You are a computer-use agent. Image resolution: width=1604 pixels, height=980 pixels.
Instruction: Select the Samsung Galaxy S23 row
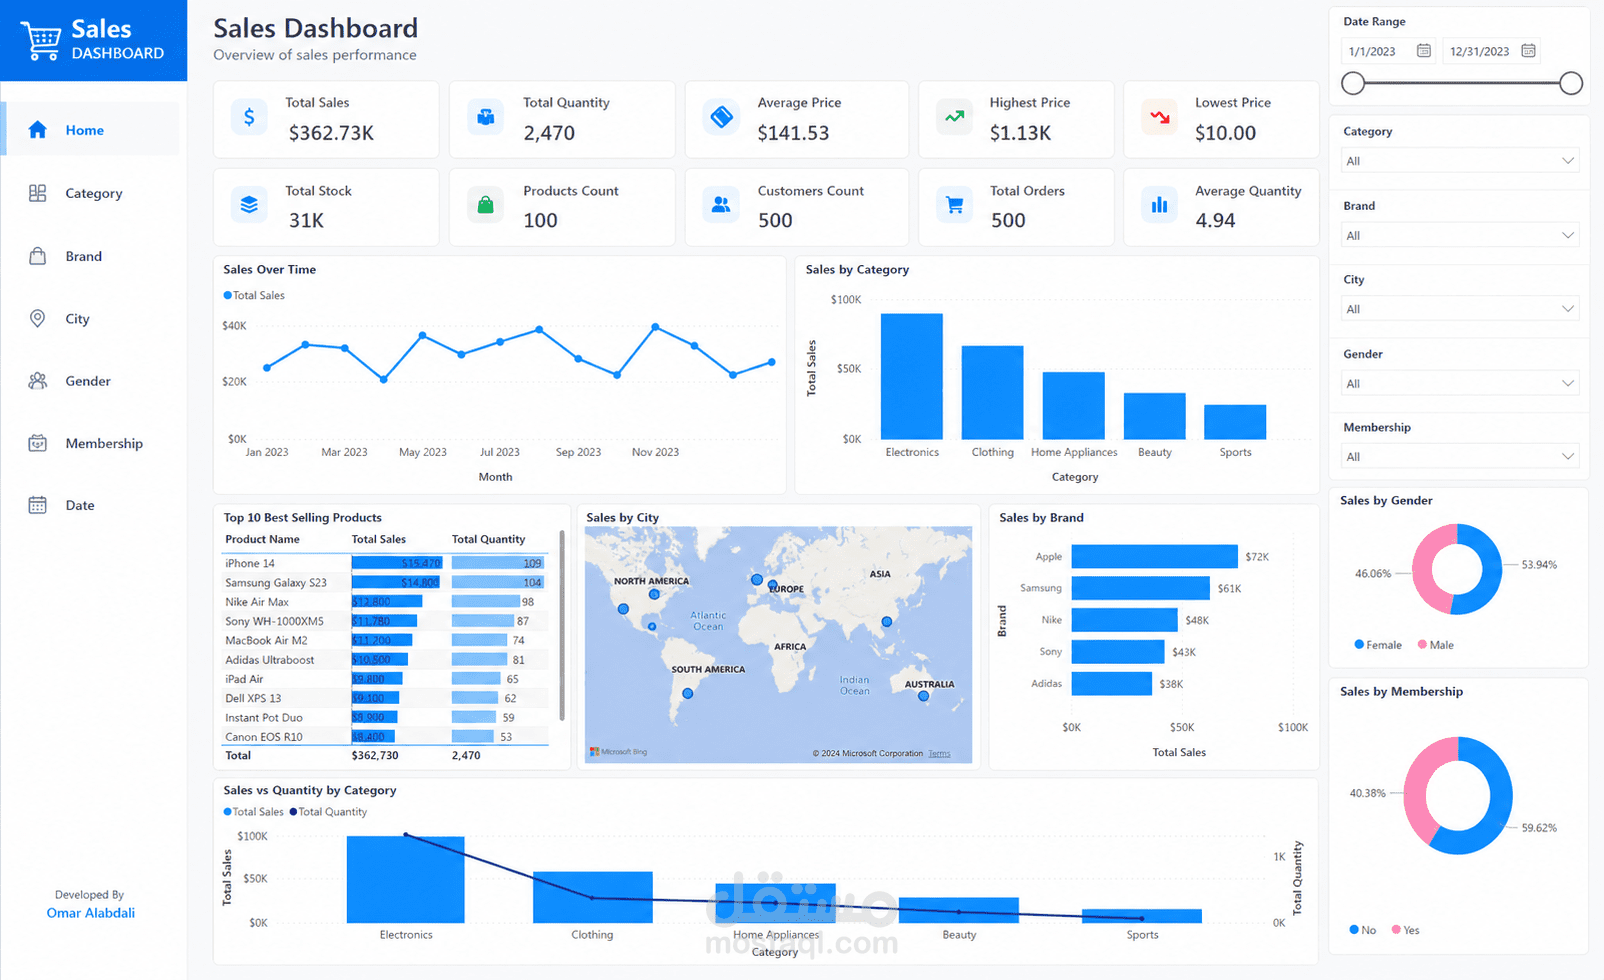(386, 582)
